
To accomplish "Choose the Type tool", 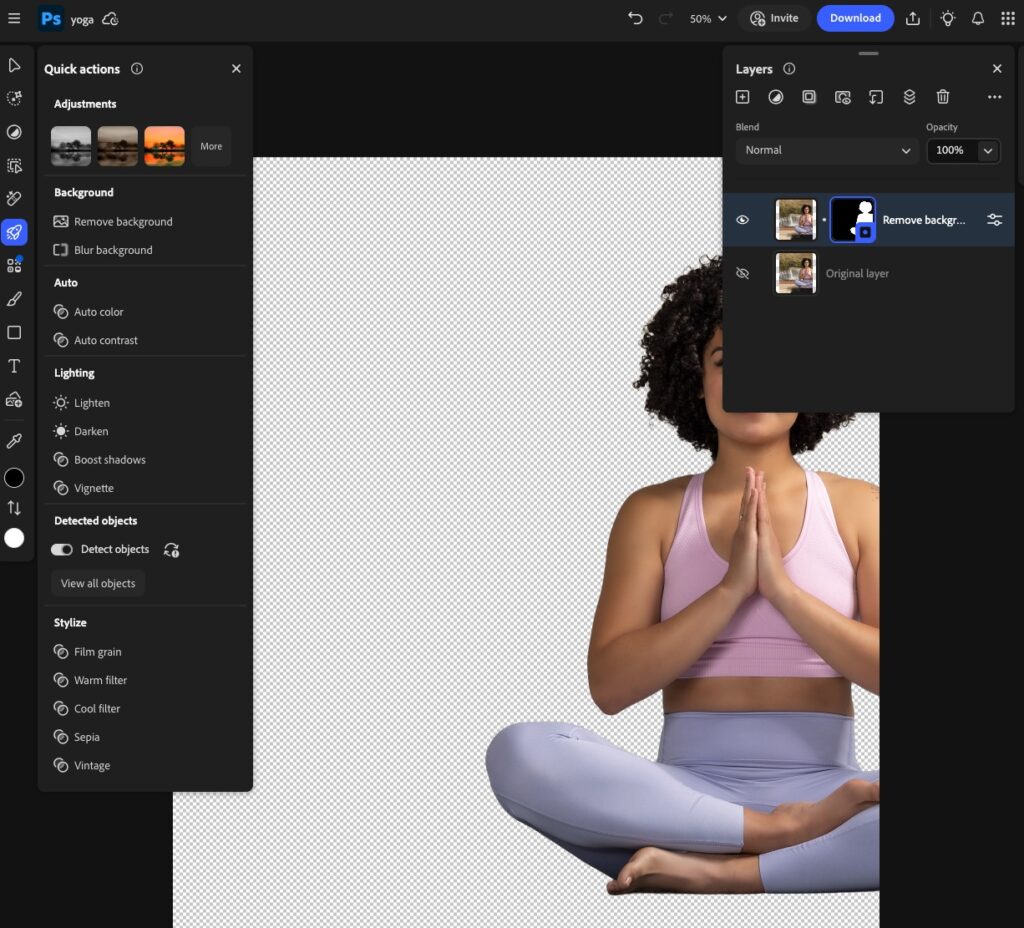I will tap(14, 366).
